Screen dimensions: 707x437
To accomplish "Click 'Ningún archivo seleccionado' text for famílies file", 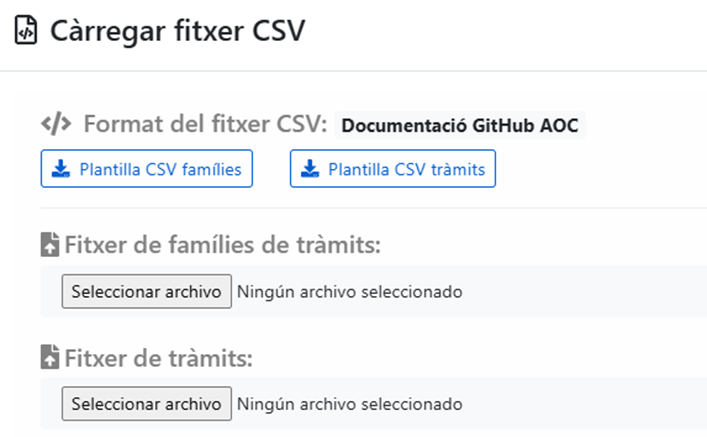I will pos(349,292).
